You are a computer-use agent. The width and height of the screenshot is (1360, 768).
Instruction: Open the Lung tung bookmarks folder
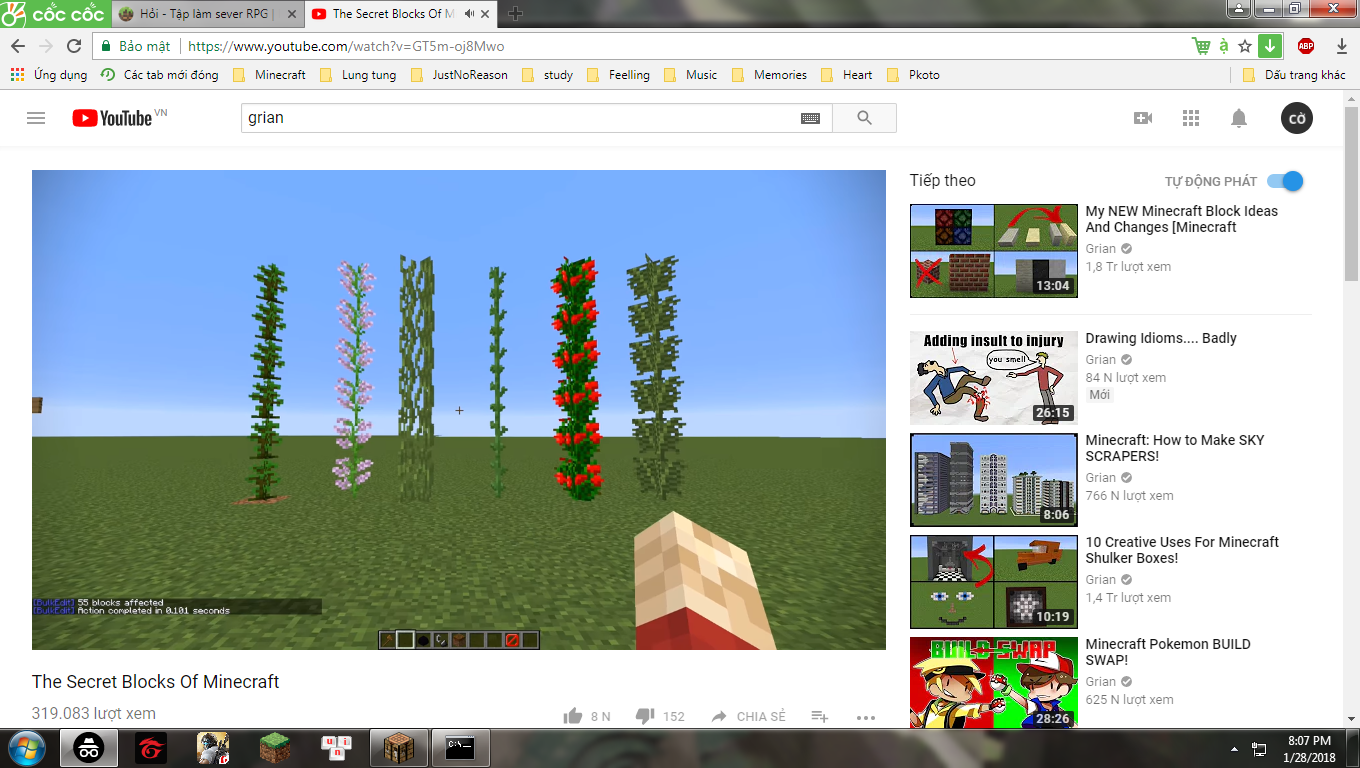tap(357, 75)
